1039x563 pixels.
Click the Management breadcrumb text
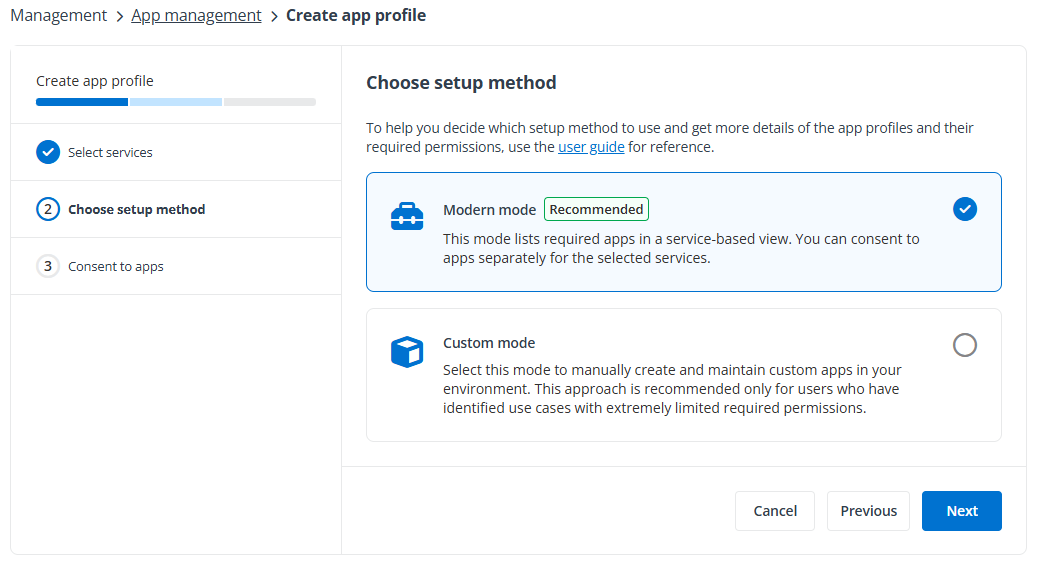(x=58, y=15)
